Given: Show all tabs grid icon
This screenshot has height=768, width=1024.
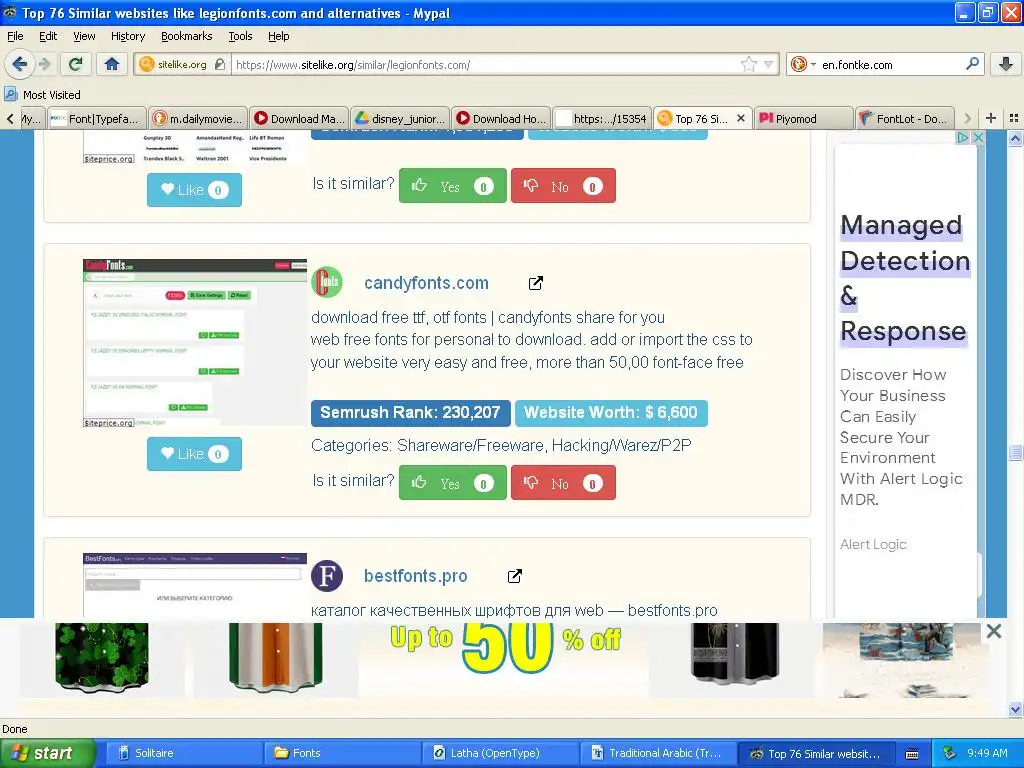Looking at the screenshot, I should coord(1014,118).
